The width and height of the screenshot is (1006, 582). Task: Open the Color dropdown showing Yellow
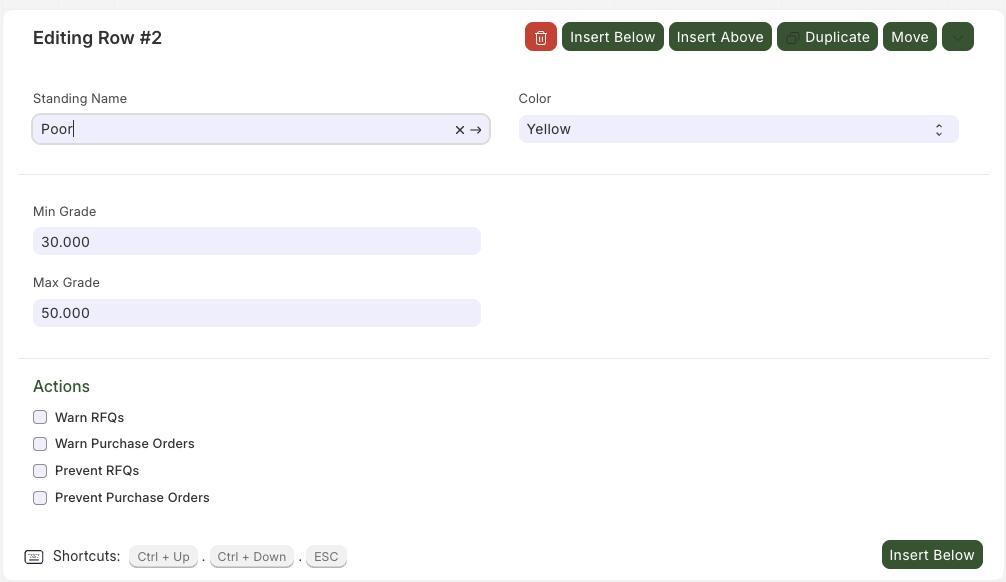738,130
